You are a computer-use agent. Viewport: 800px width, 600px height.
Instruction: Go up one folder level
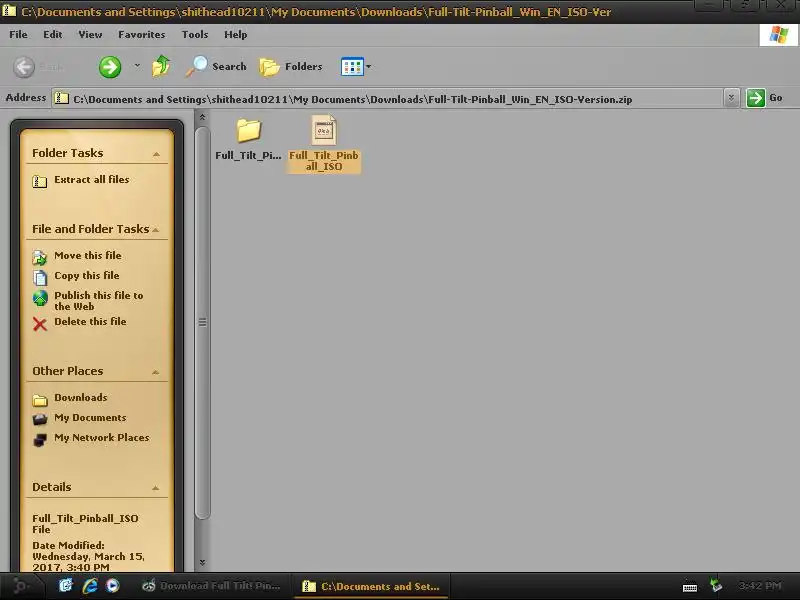pos(161,66)
